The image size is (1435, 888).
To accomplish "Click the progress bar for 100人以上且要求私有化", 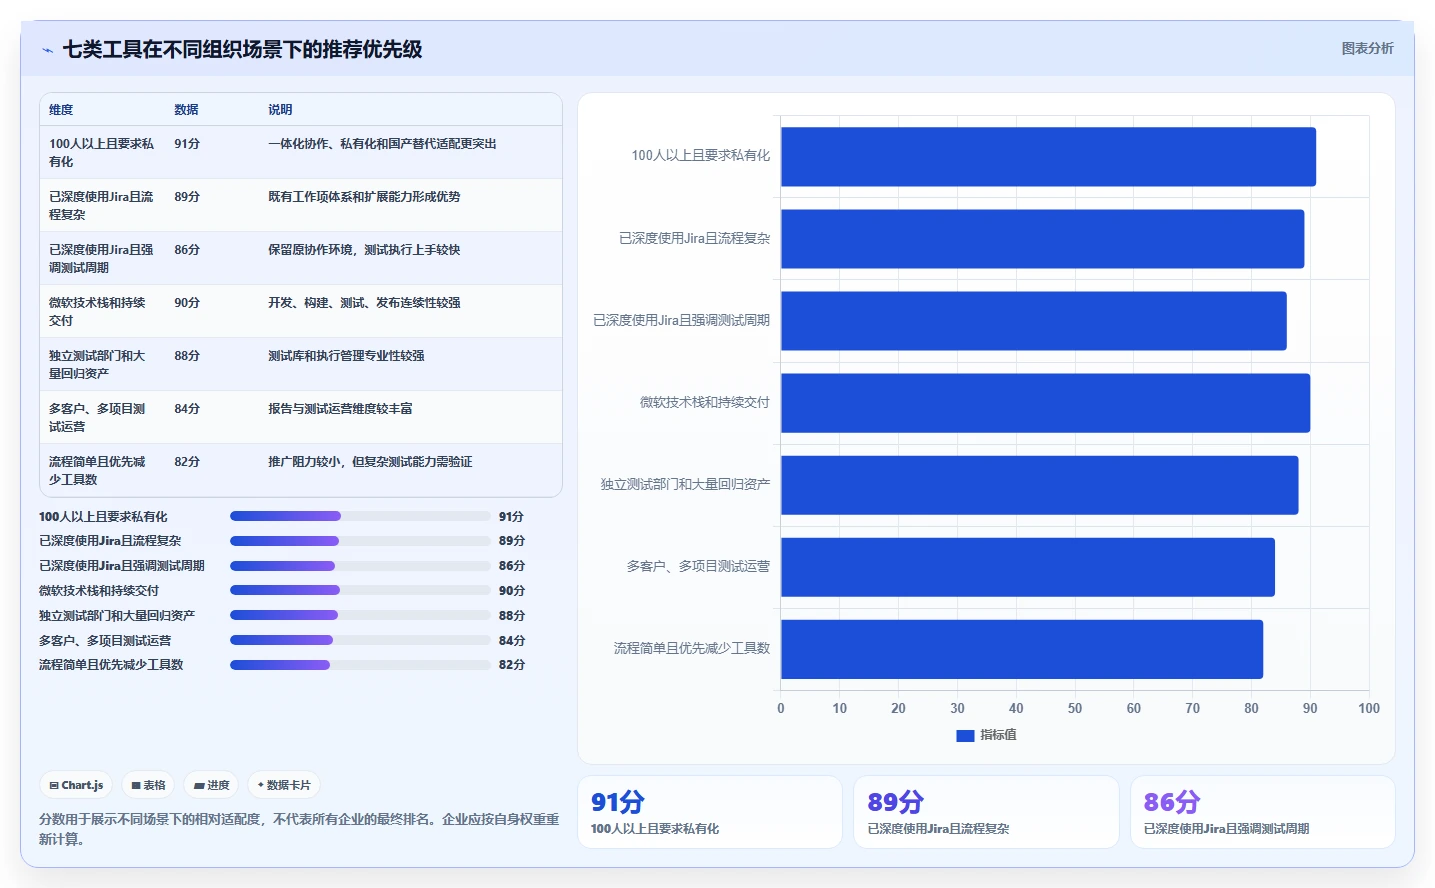I will (360, 516).
